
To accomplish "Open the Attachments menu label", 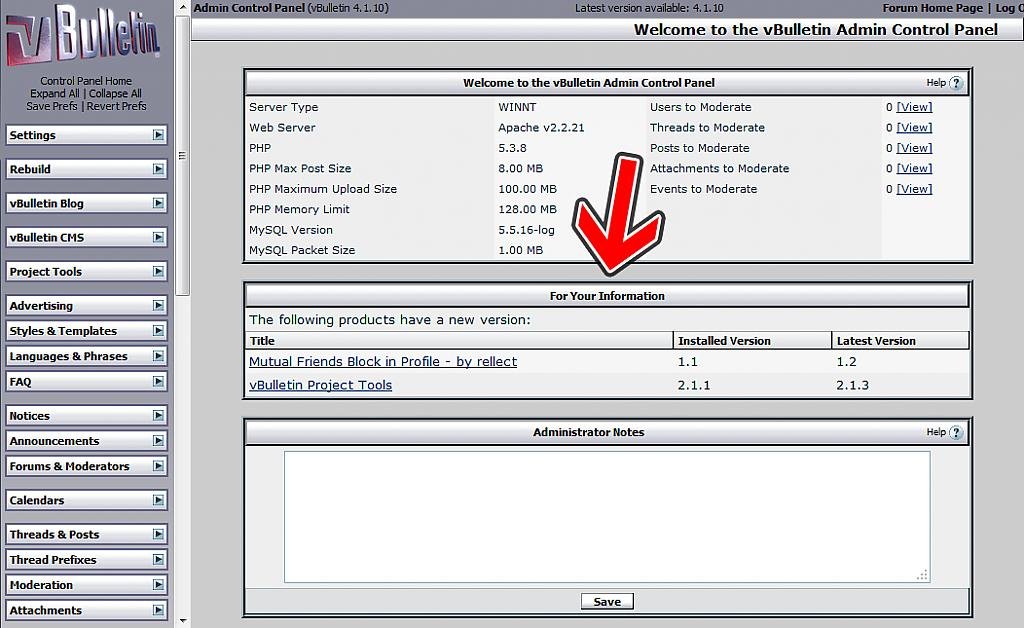I will [46, 610].
